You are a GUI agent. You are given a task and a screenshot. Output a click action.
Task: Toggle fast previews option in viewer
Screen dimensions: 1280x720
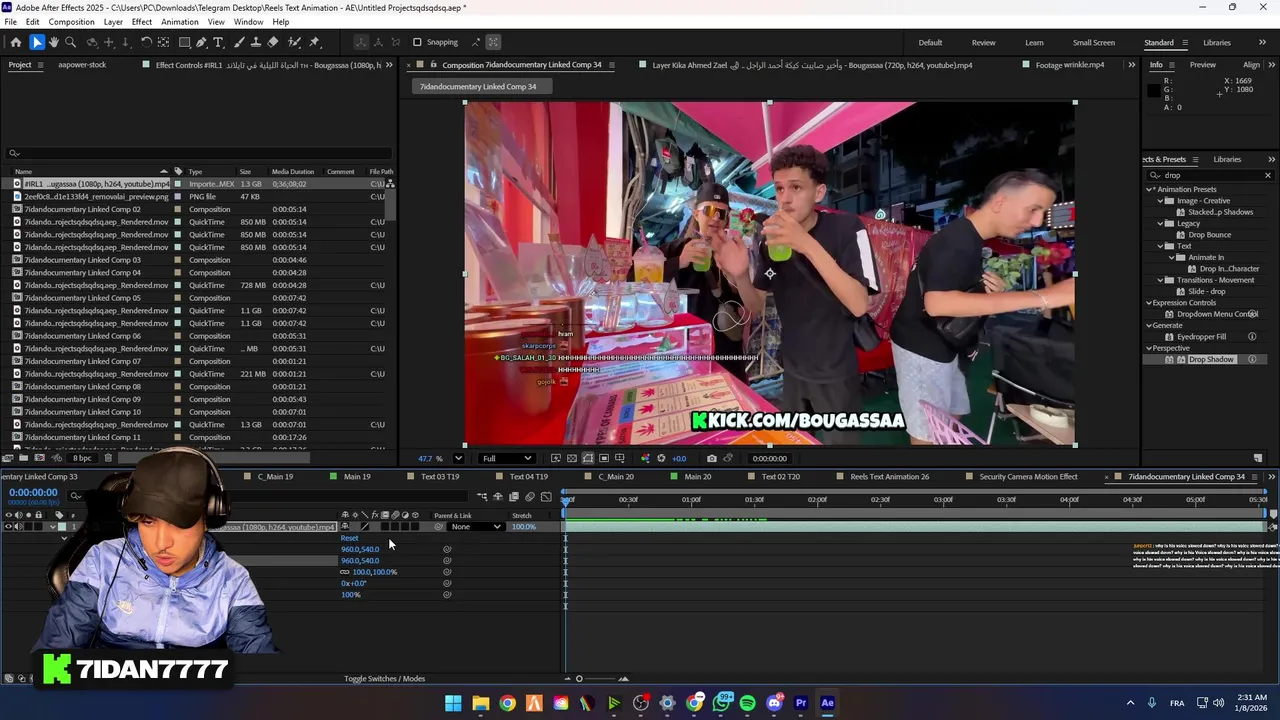pyautogui.click(x=555, y=458)
